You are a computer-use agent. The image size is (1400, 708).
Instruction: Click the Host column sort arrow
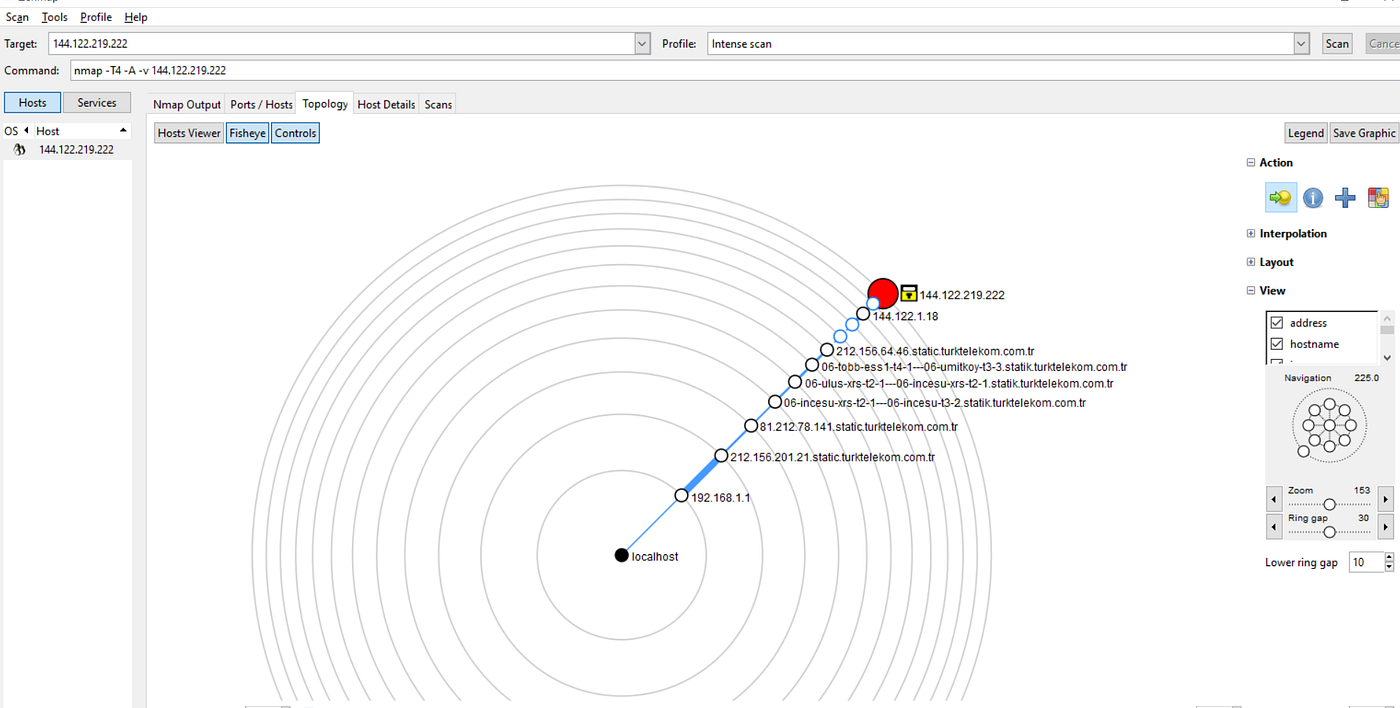123,131
